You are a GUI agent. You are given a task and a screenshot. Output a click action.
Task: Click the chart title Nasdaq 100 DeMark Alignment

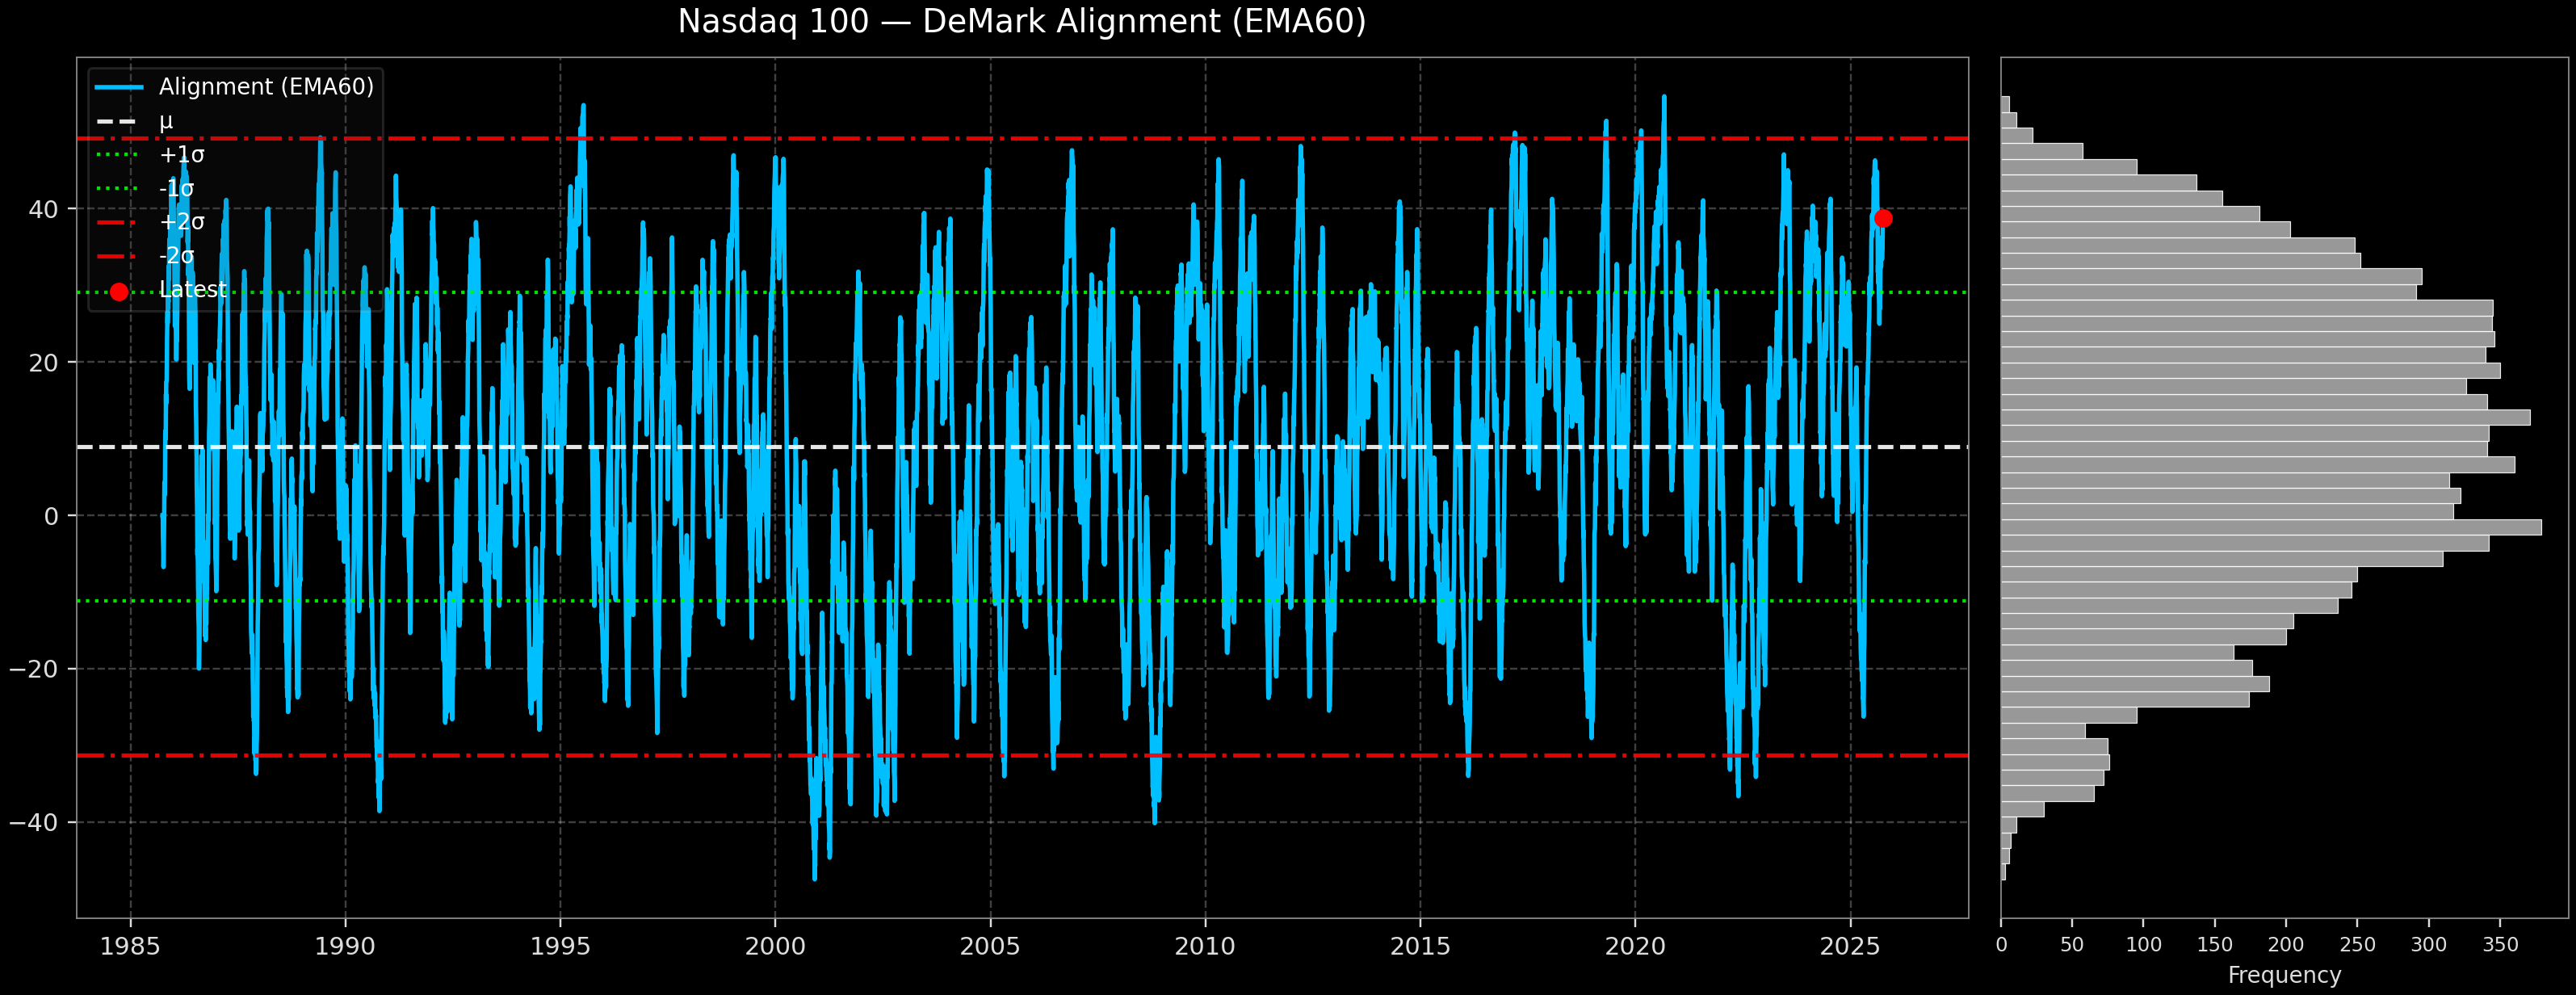[1021, 22]
